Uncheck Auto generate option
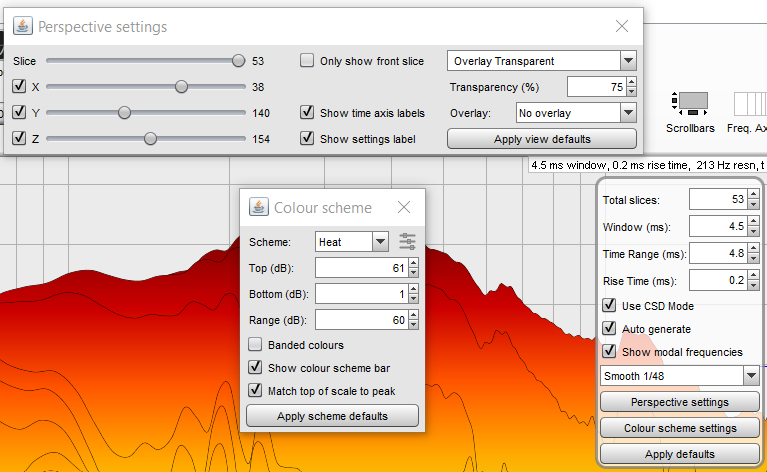The width and height of the screenshot is (767, 472). click(609, 328)
